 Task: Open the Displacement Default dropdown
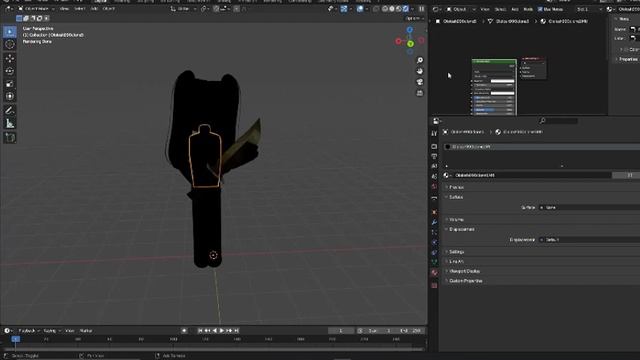click(x=589, y=240)
